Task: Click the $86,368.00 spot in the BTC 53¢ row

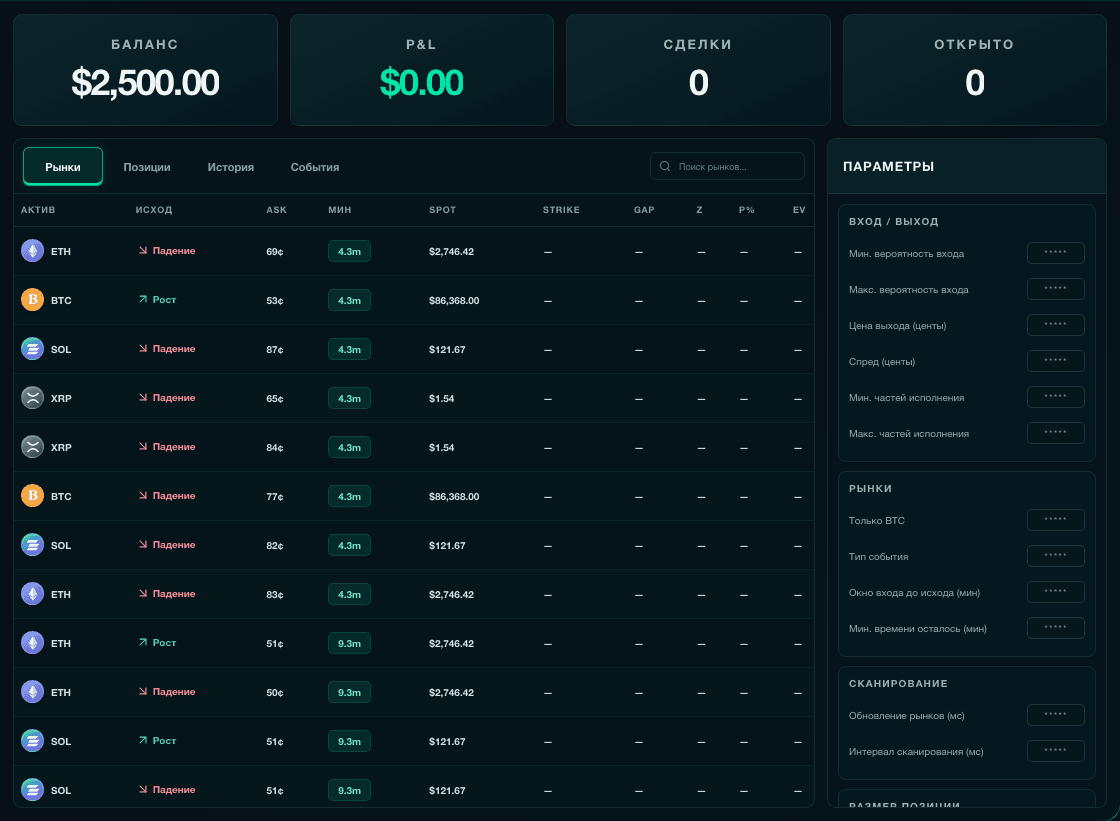Action: (x=454, y=301)
